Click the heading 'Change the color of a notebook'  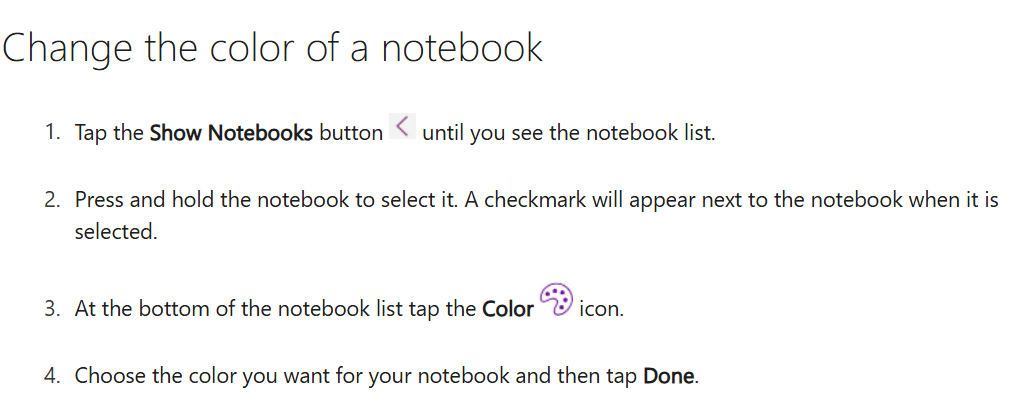pyautogui.click(x=272, y=48)
